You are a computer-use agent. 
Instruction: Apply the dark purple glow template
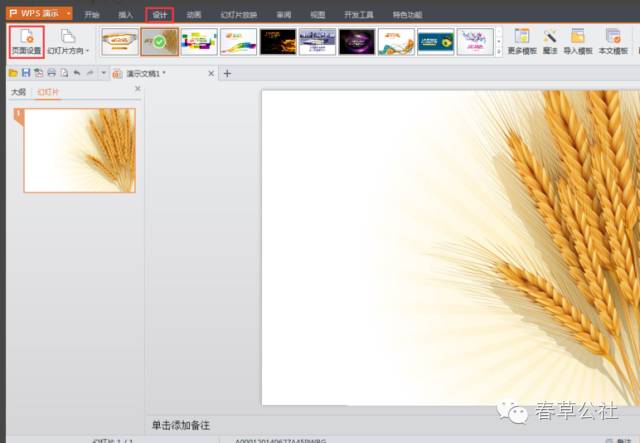357,42
